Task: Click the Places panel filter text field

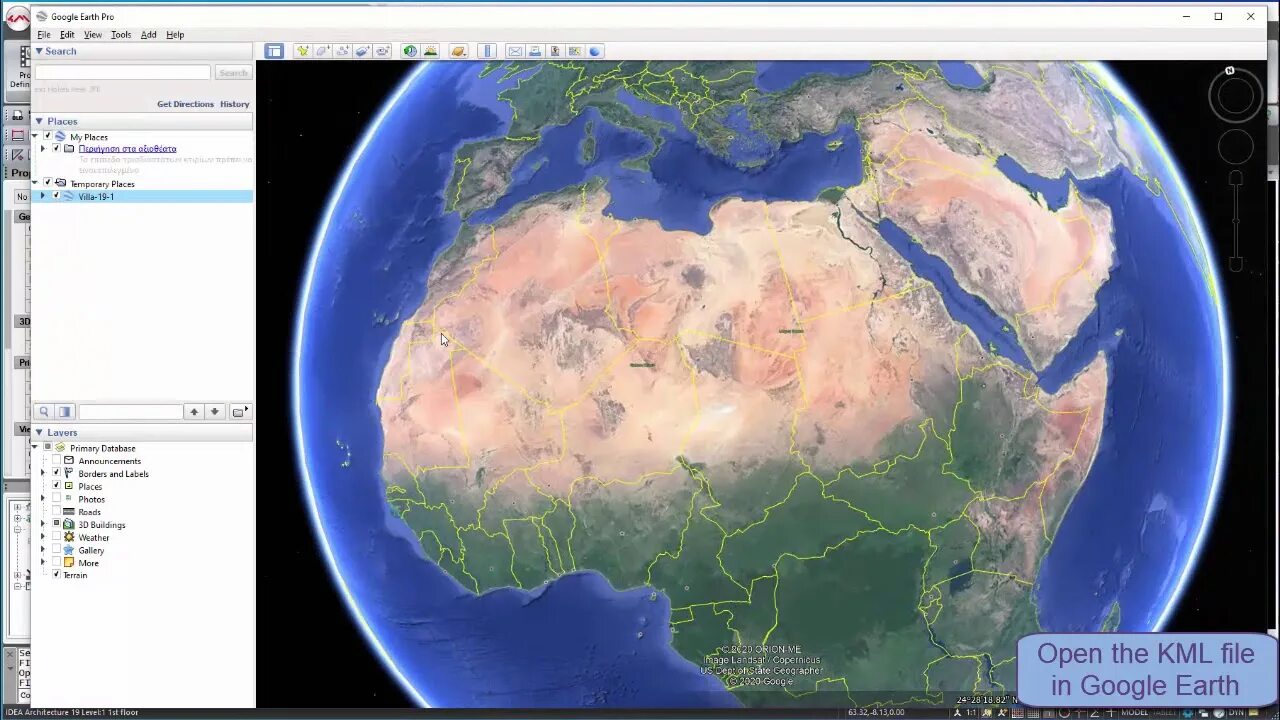Action: coord(131,412)
